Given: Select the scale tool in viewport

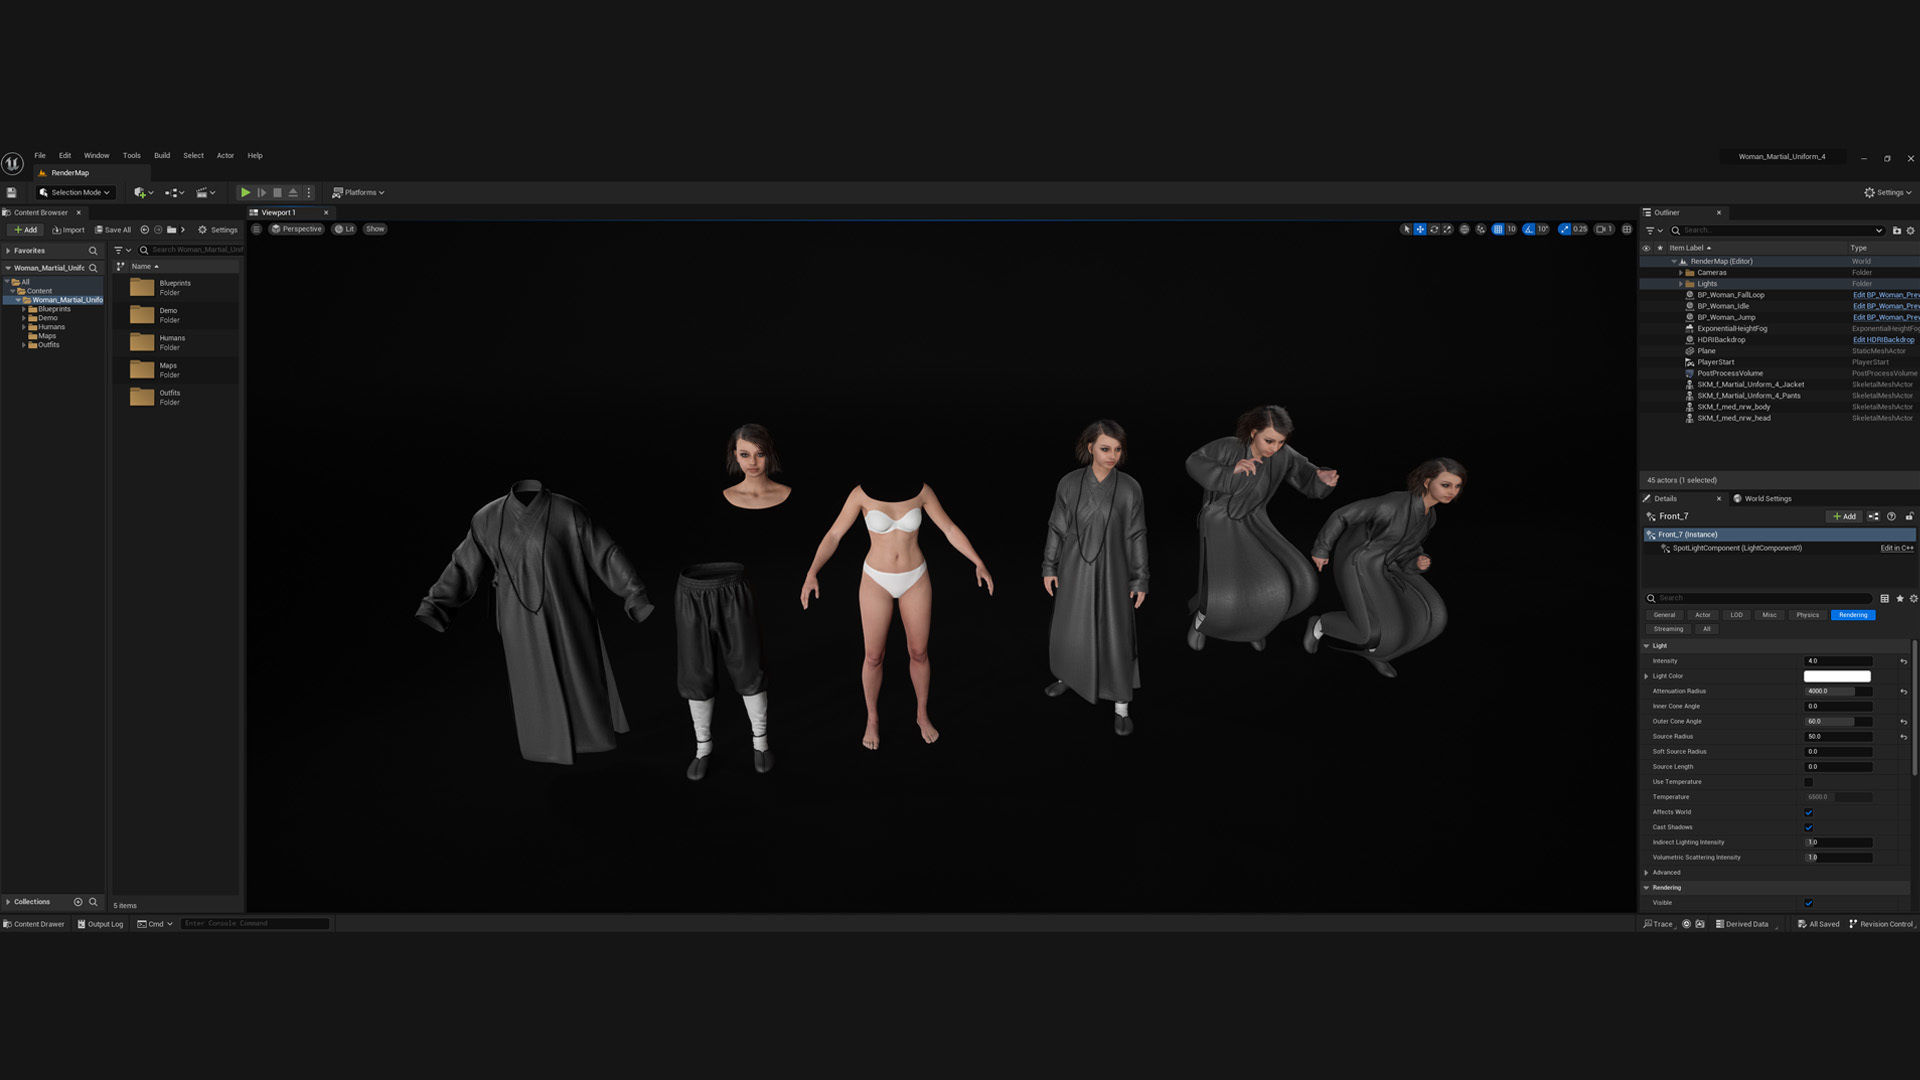Looking at the screenshot, I should tap(1447, 229).
